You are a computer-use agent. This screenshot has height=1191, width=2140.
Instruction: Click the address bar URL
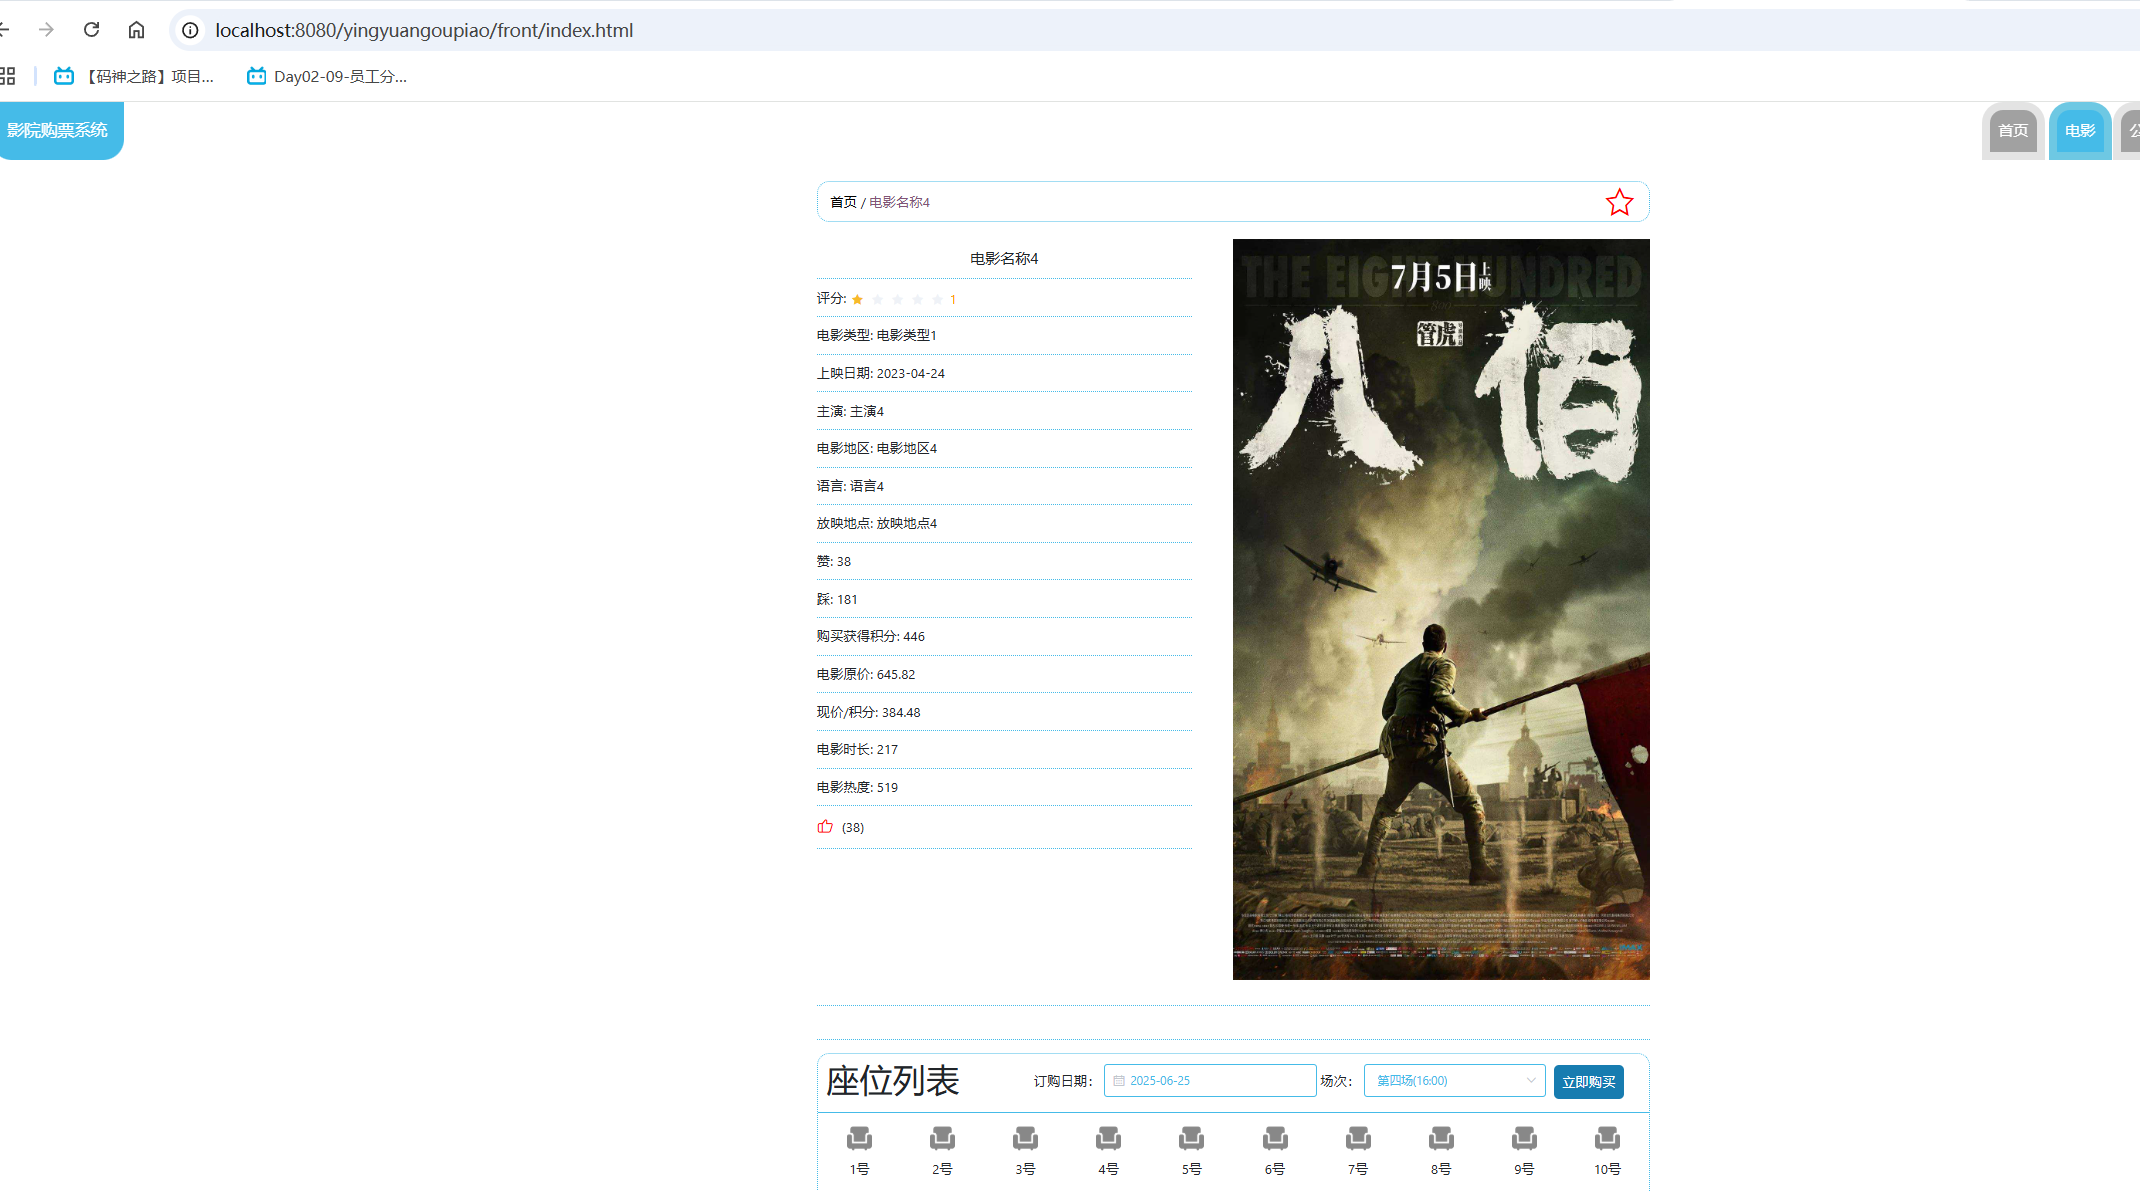coord(424,30)
